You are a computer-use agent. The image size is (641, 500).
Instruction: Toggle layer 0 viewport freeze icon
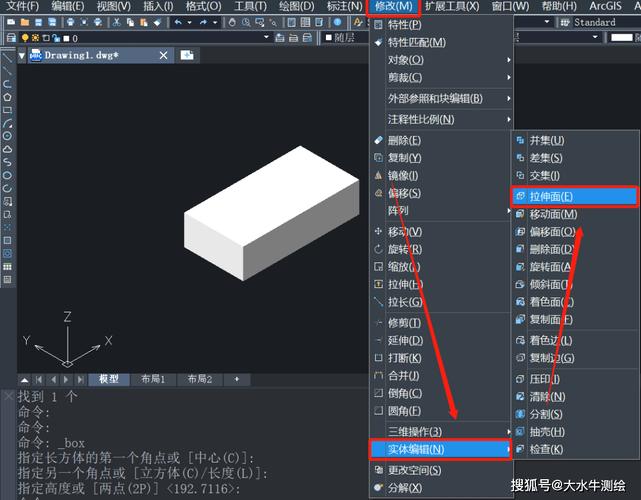[46, 38]
